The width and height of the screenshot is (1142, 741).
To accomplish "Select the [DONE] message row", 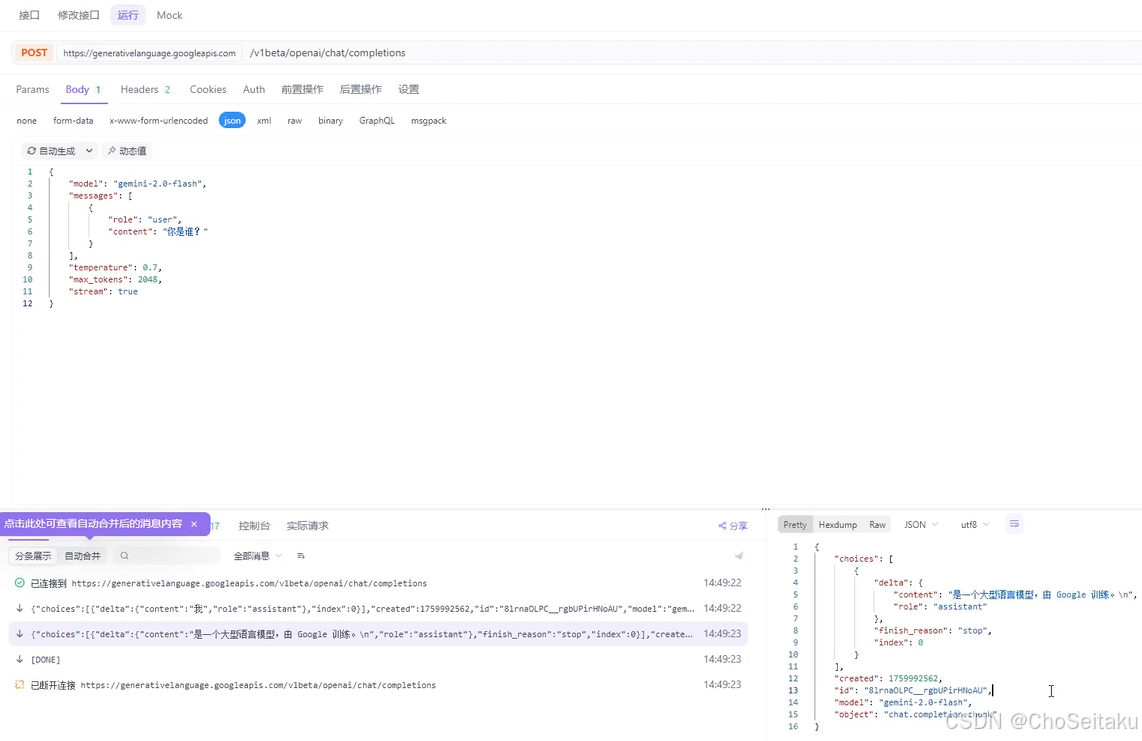I will pos(378,659).
